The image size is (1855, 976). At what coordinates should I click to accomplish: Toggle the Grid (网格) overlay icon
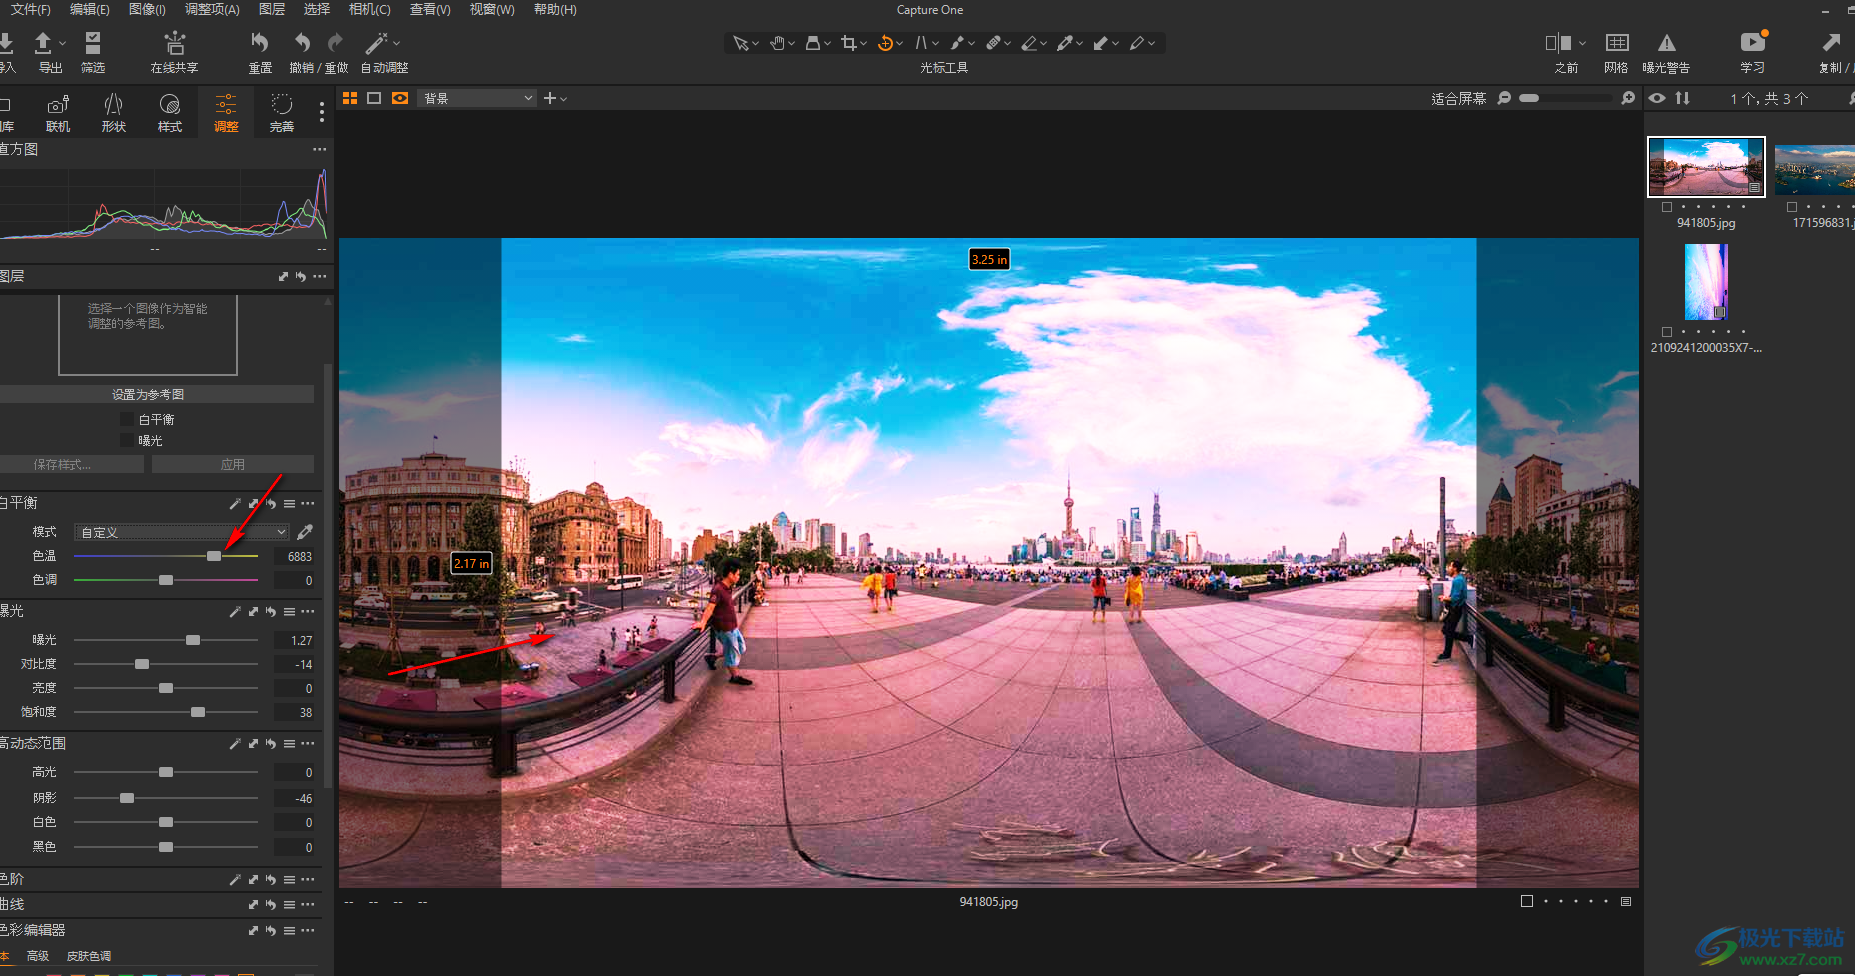[1616, 44]
